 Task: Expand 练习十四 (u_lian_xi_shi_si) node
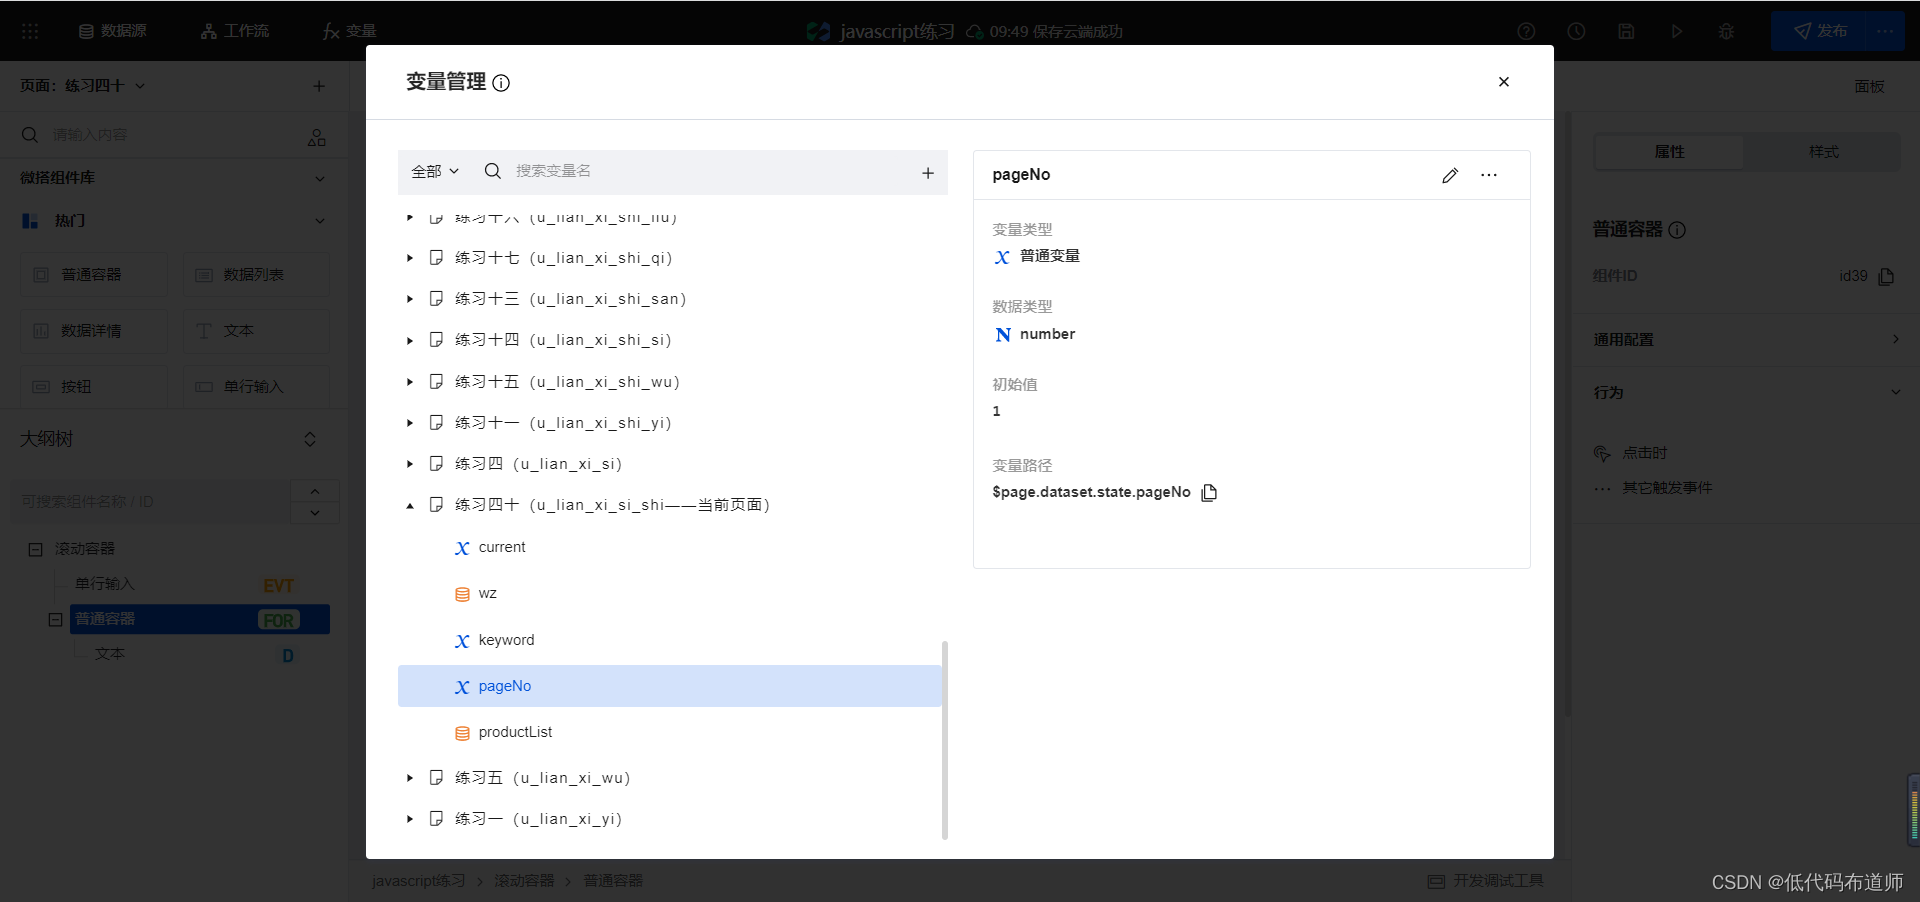410,341
